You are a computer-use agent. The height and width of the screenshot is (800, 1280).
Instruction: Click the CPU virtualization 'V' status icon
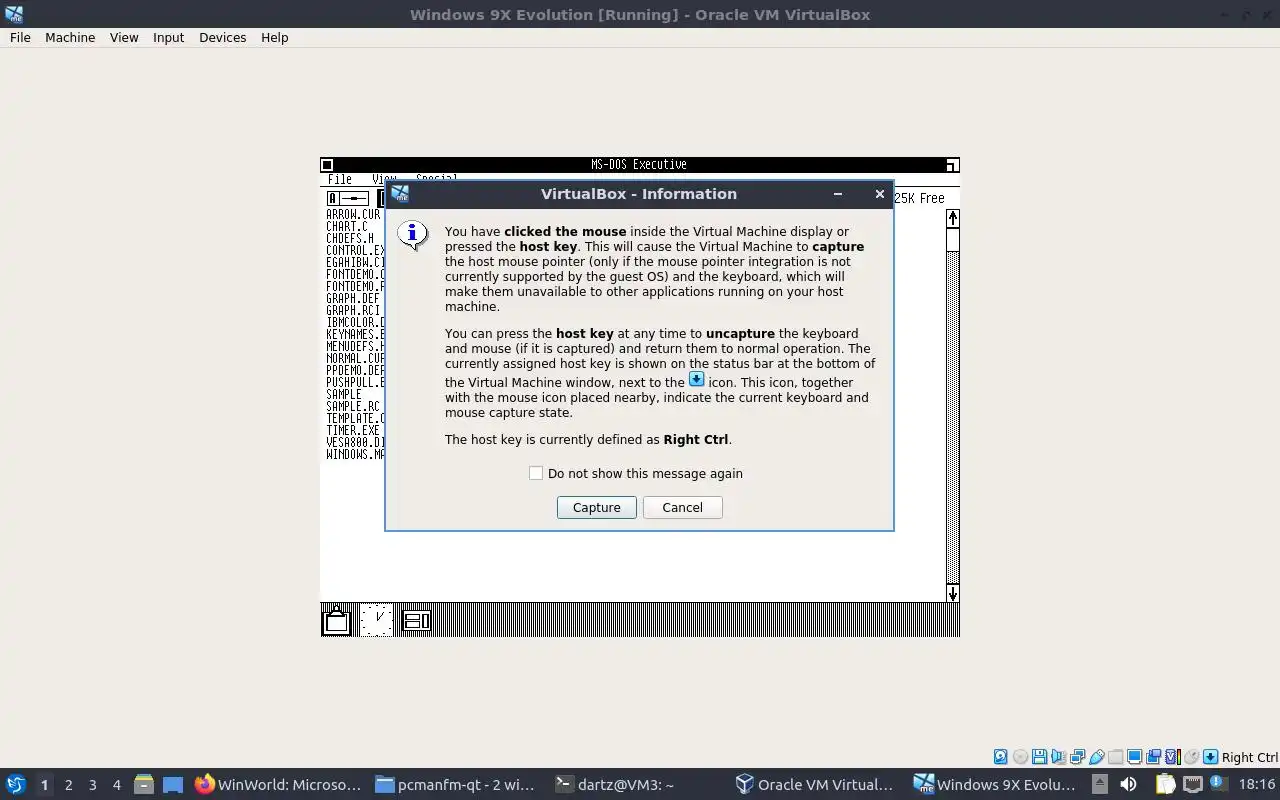(x=1173, y=757)
